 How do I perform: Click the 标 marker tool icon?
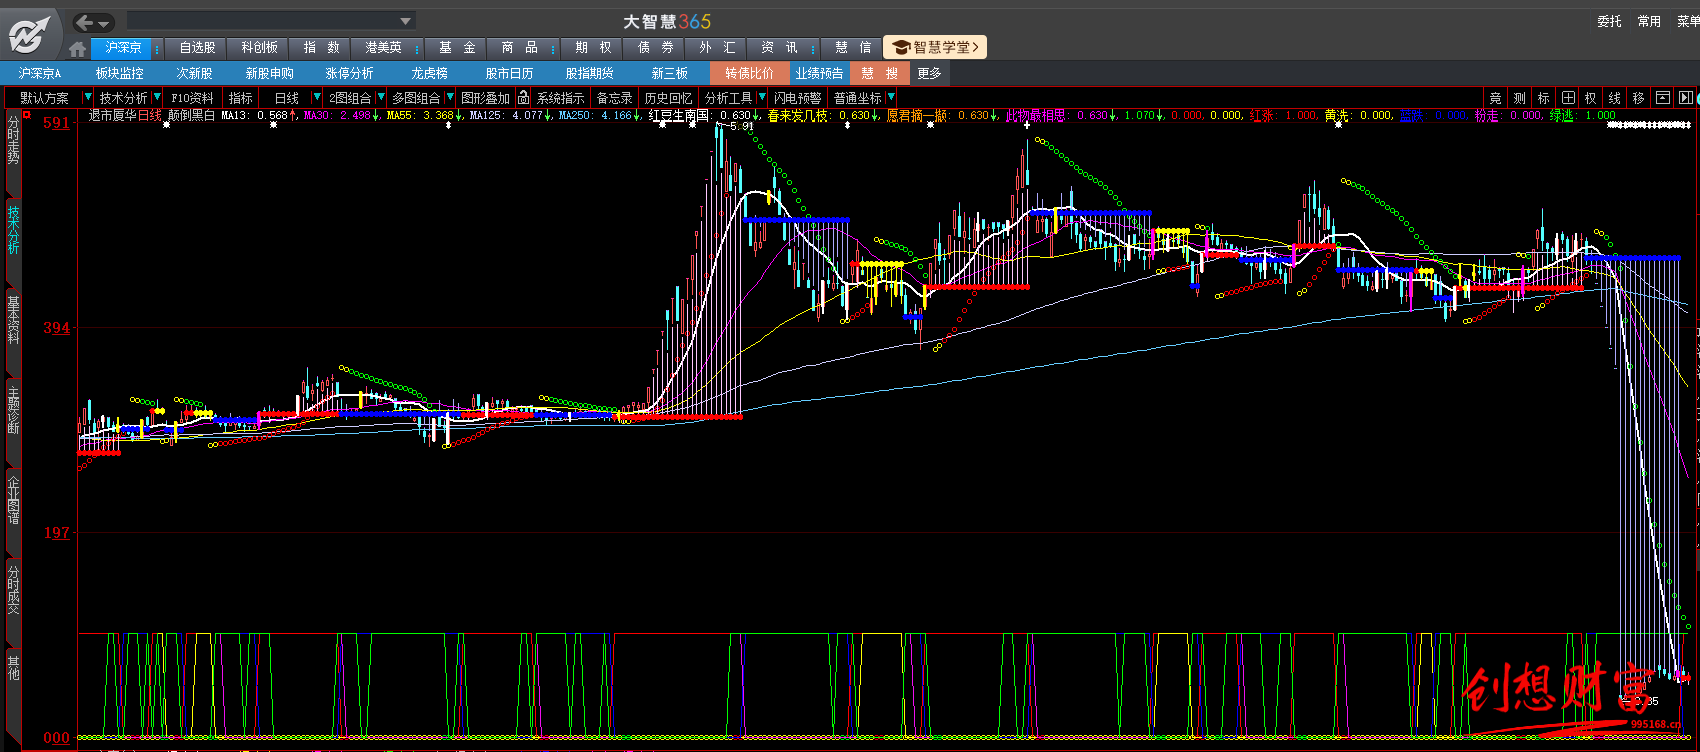[1543, 98]
